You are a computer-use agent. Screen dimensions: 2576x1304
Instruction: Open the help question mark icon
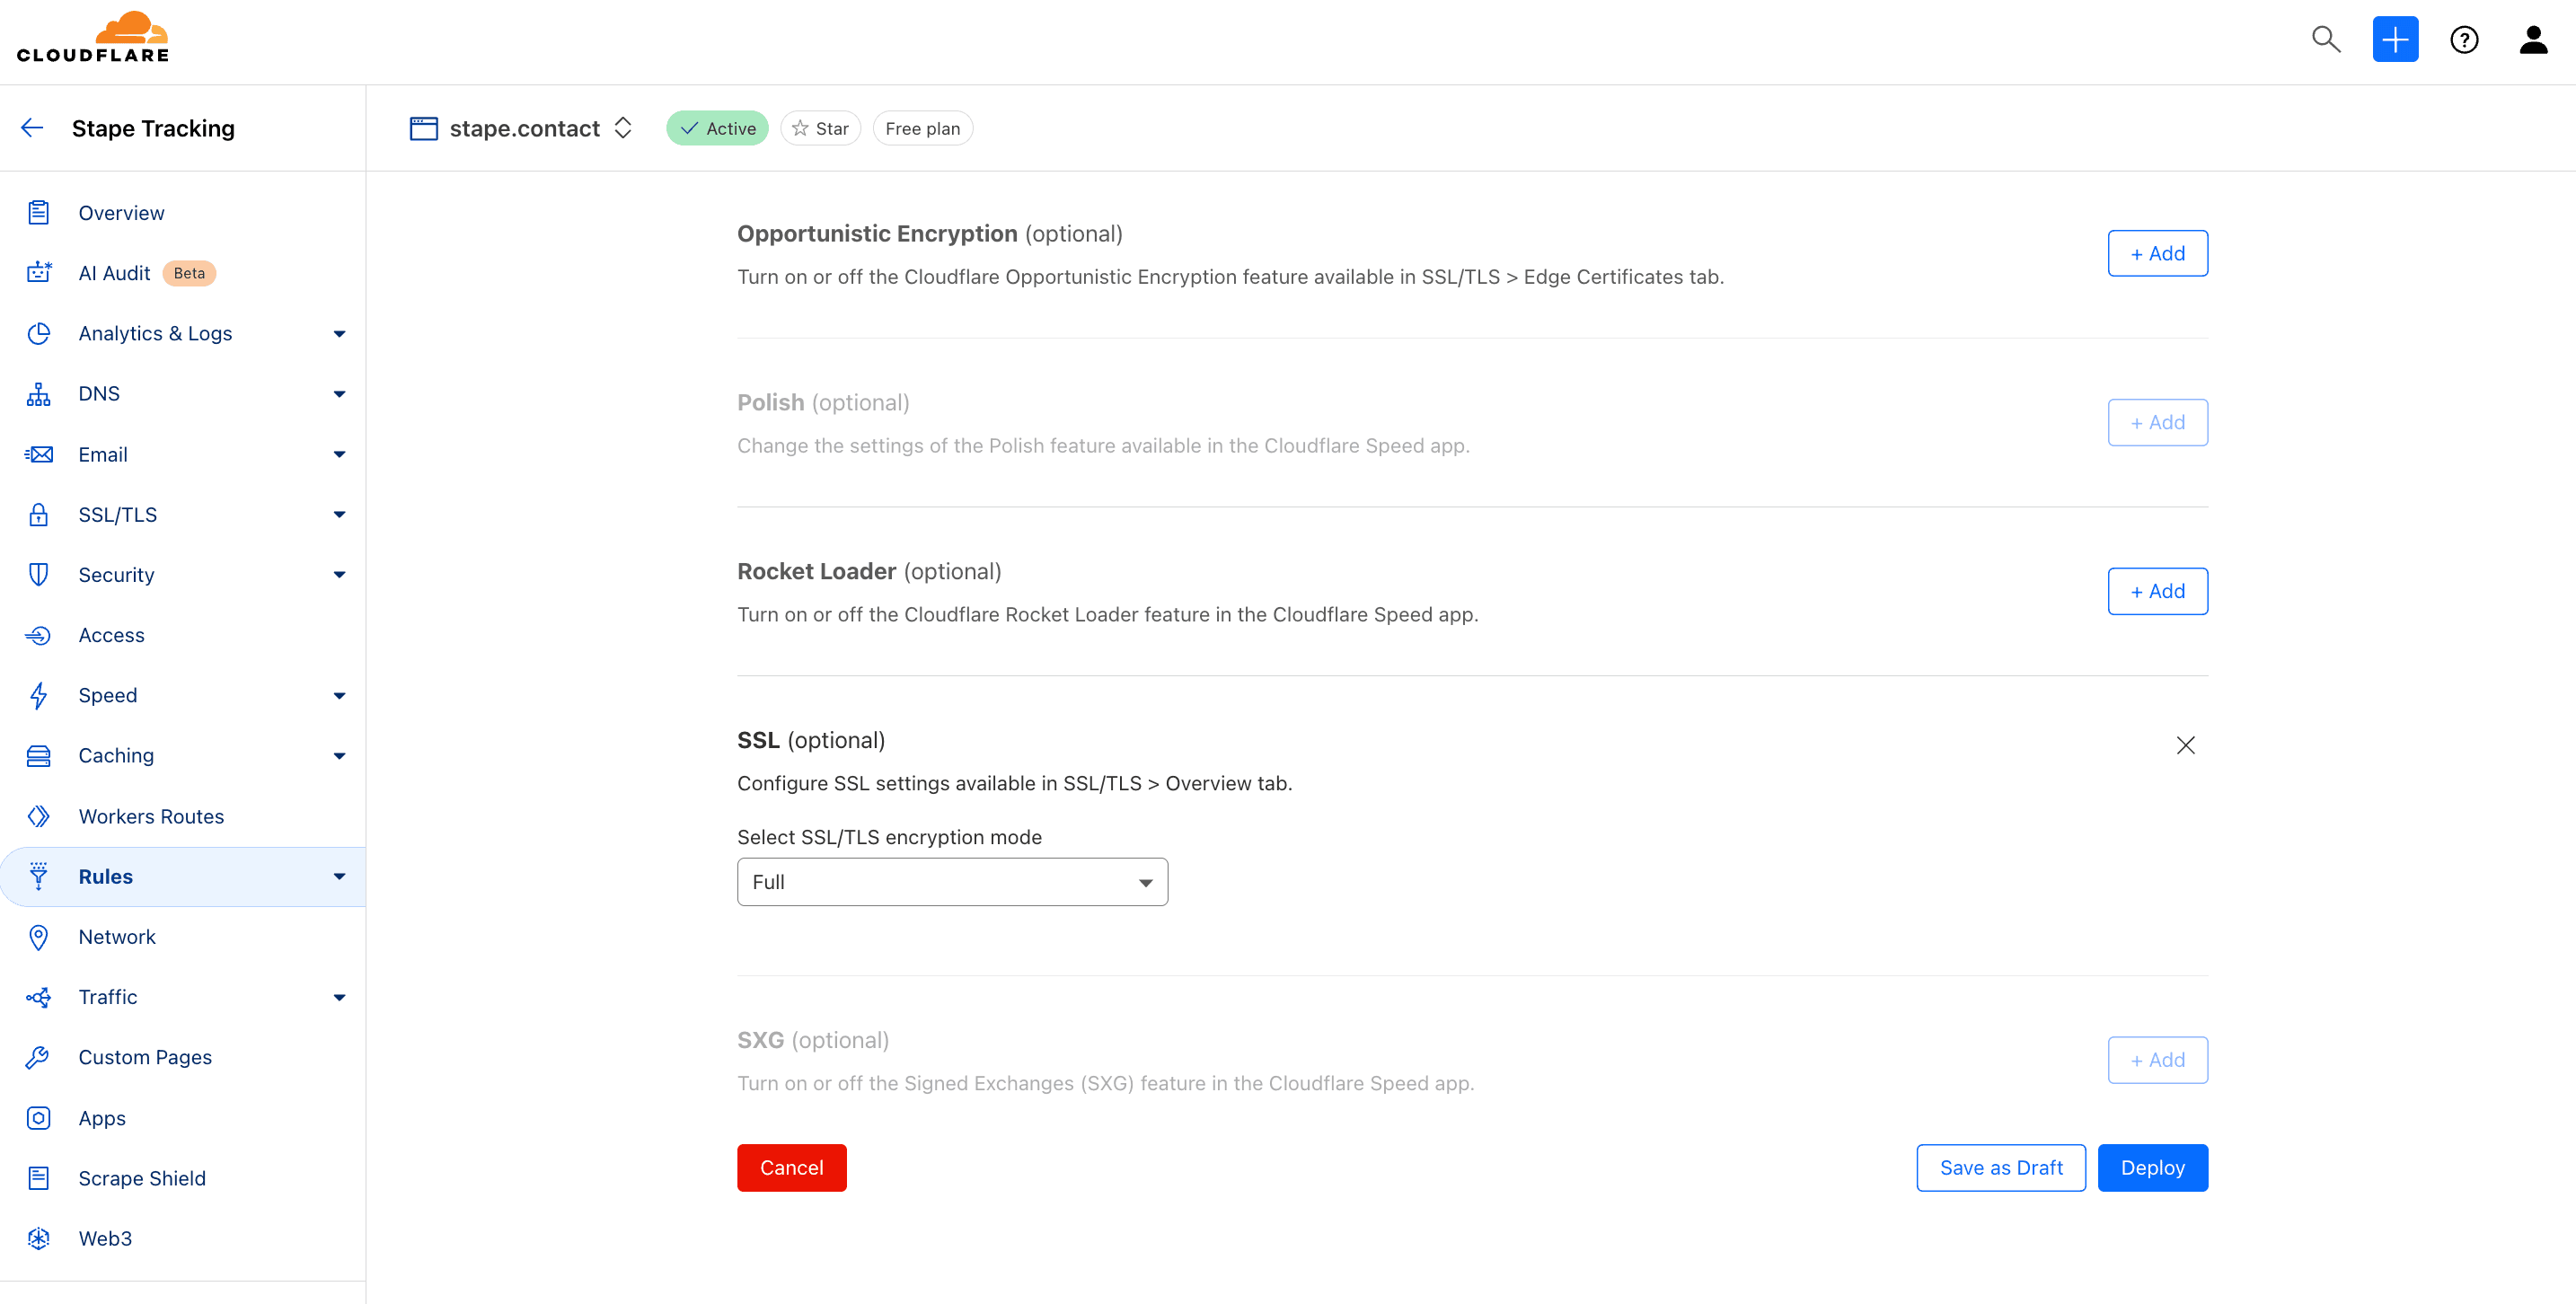pyautogui.click(x=2464, y=39)
